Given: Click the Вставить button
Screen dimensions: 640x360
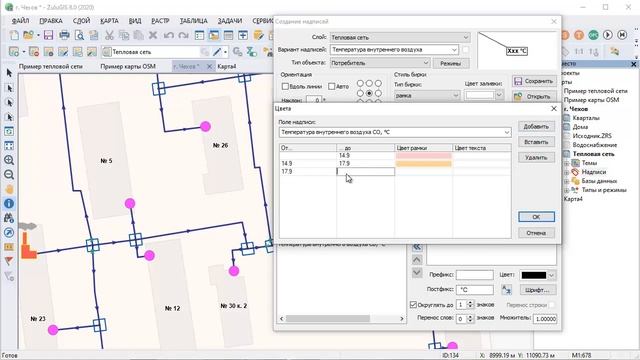Looking at the screenshot, I should click(536, 142).
